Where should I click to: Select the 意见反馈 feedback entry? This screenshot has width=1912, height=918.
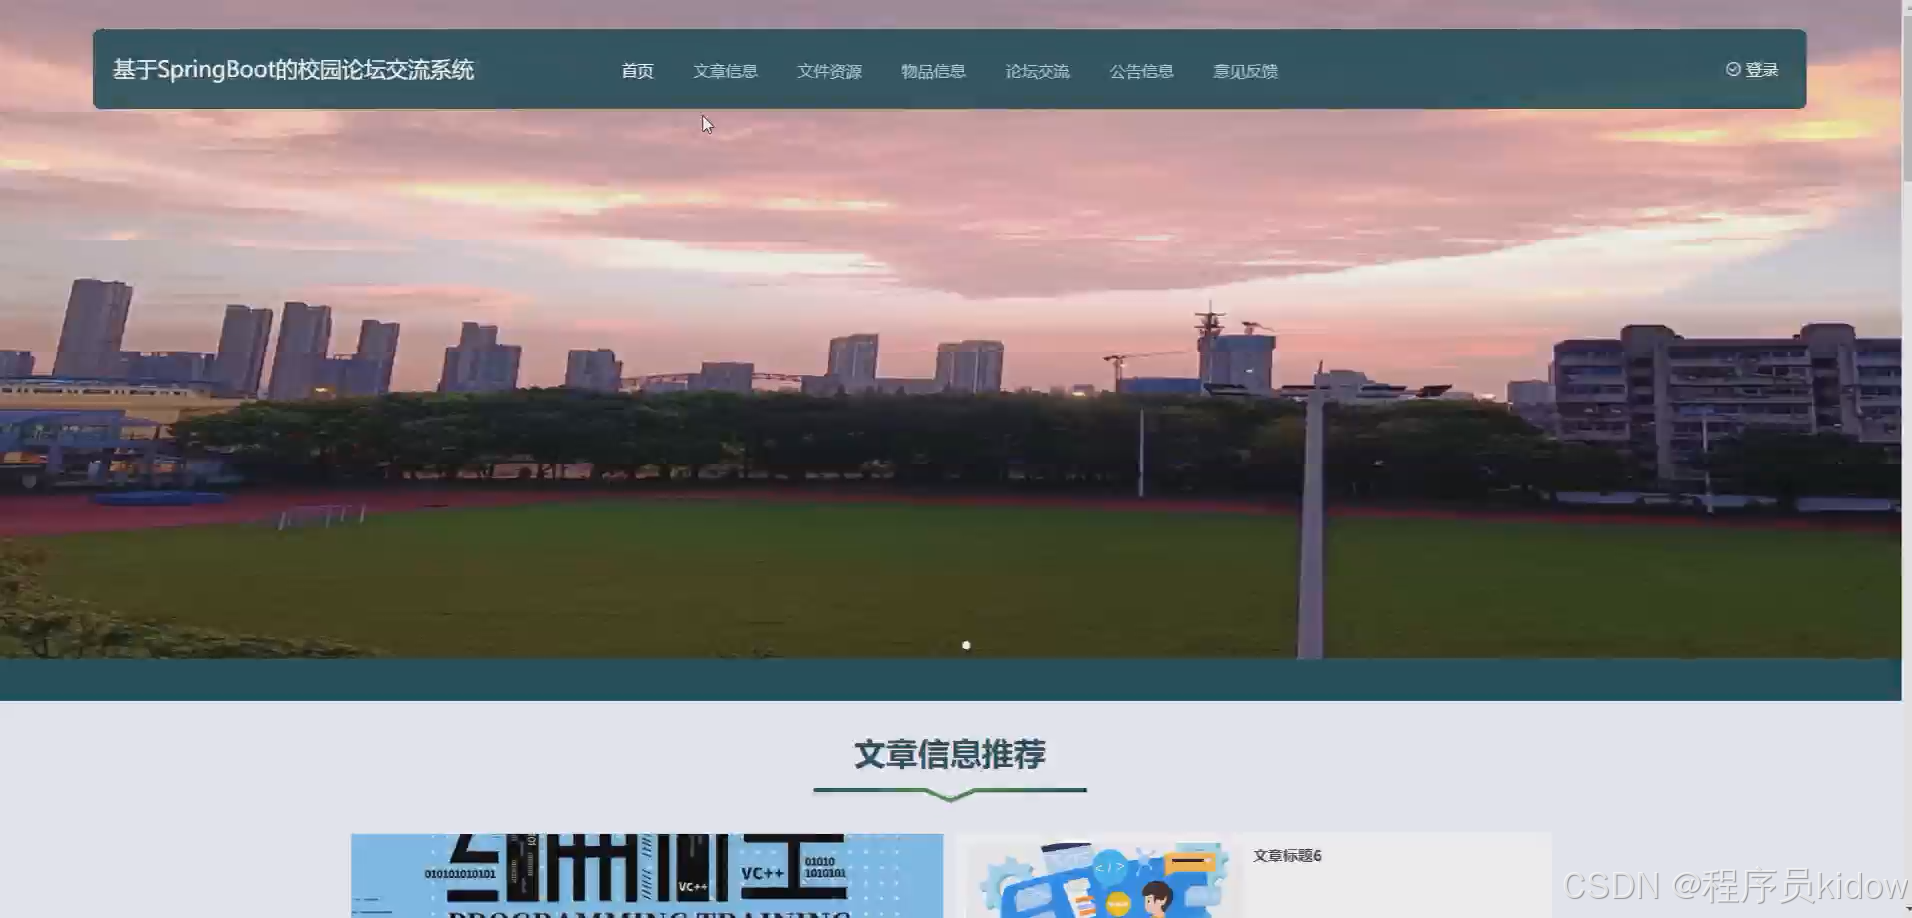1244,71
